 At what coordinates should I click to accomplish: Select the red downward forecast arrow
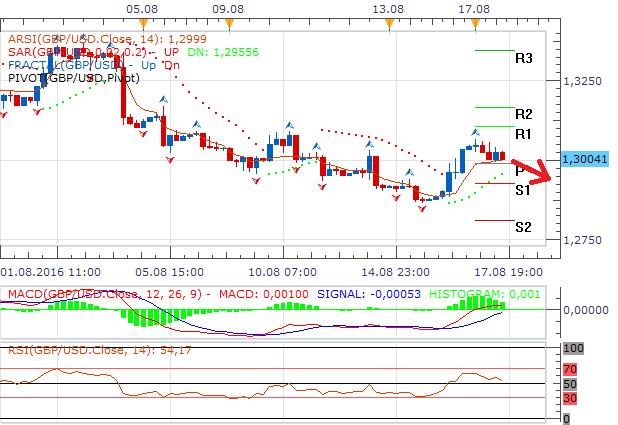click(543, 171)
